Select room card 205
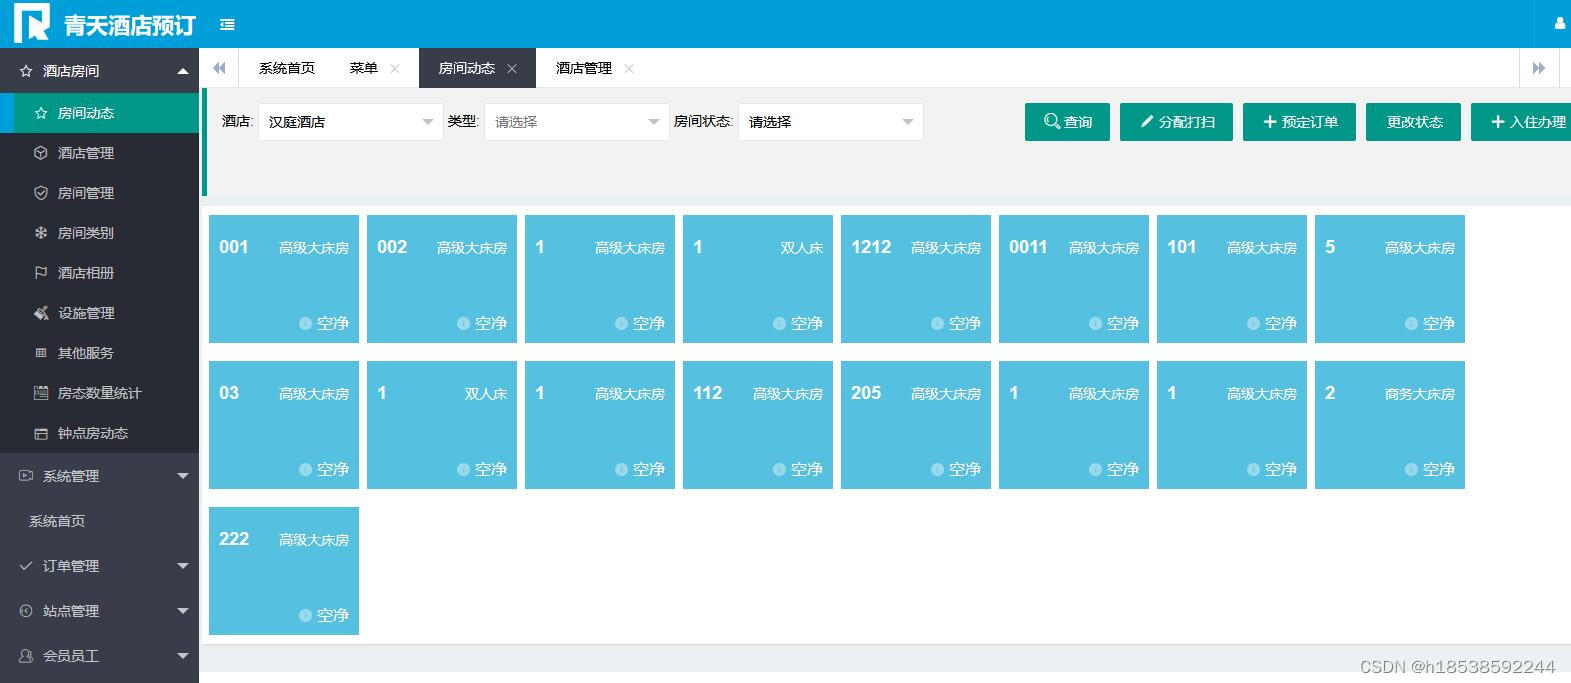 point(916,425)
